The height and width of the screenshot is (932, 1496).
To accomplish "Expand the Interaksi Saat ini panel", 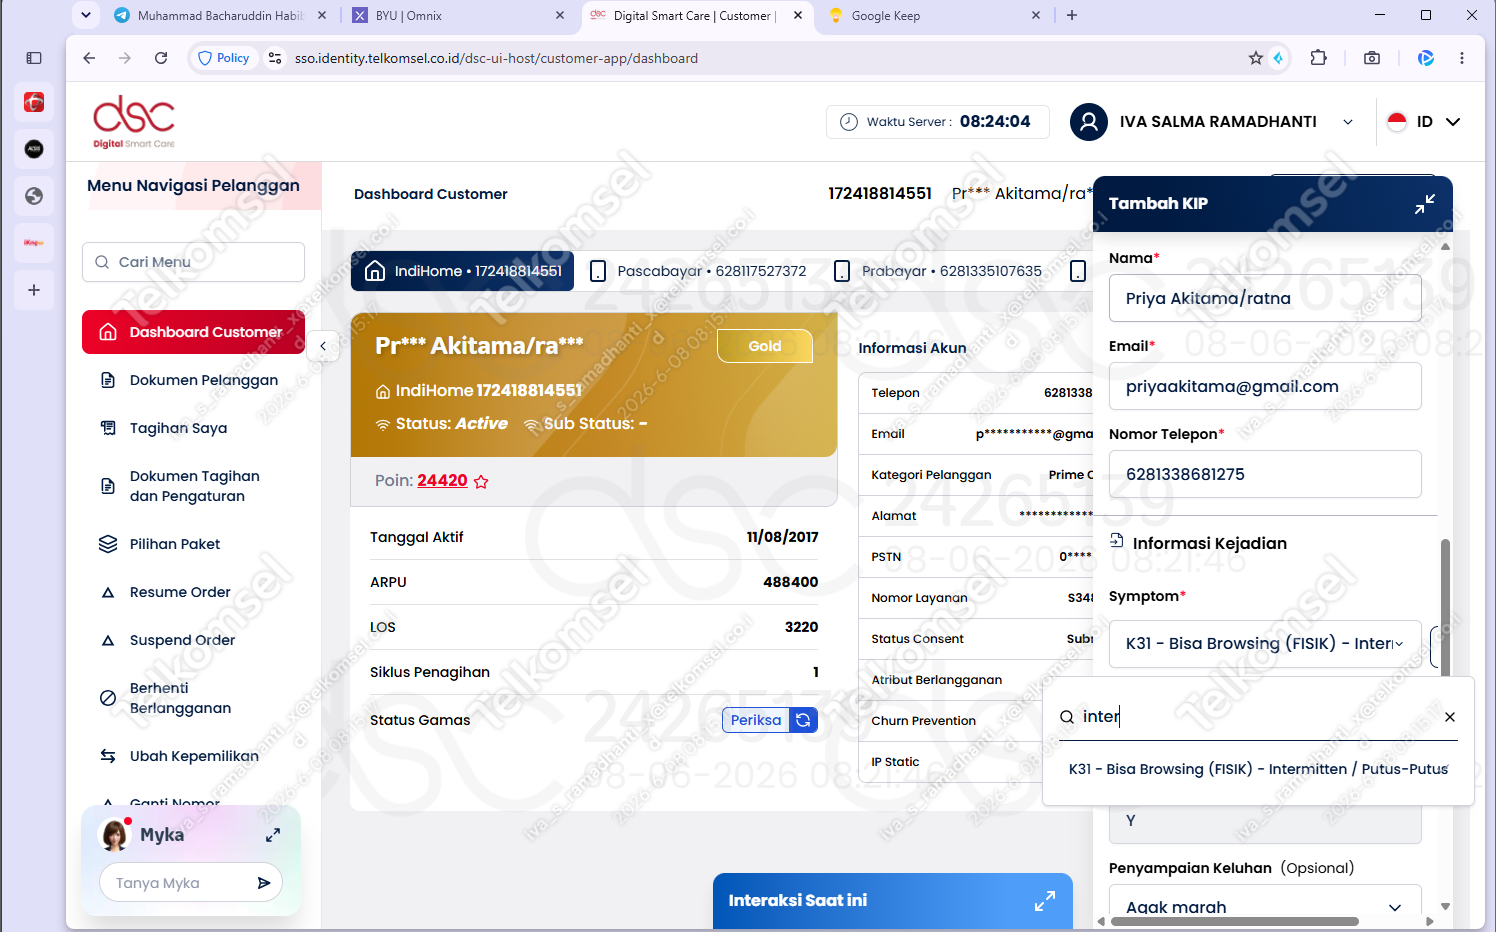I will click(1045, 900).
